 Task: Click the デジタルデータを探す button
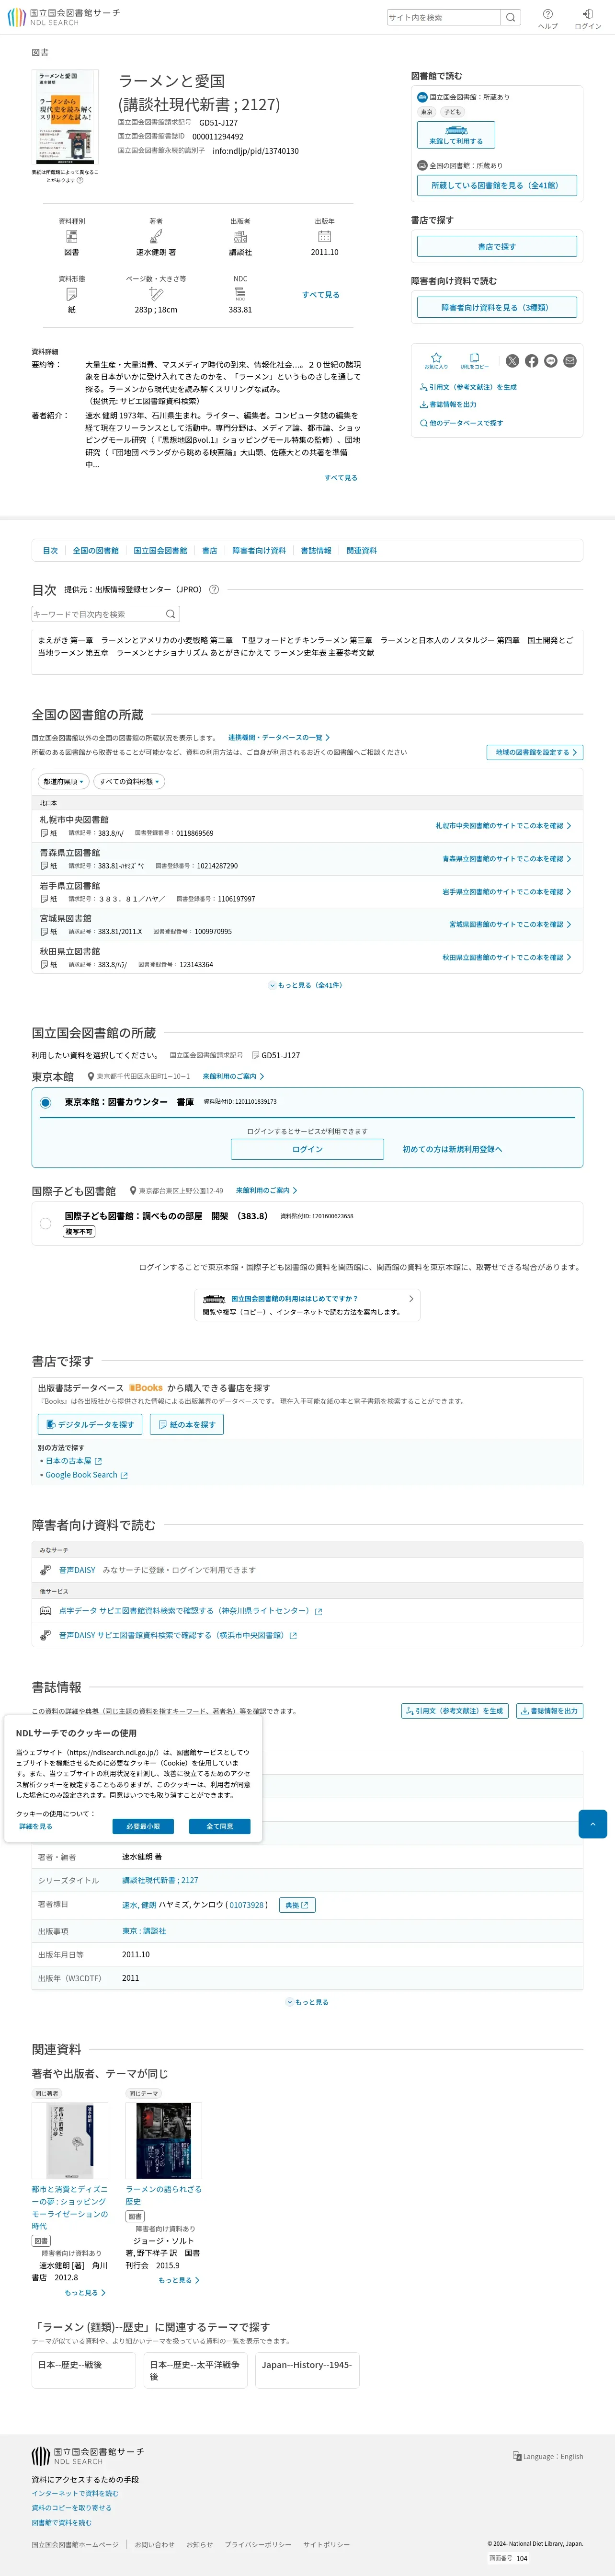click(x=90, y=1424)
